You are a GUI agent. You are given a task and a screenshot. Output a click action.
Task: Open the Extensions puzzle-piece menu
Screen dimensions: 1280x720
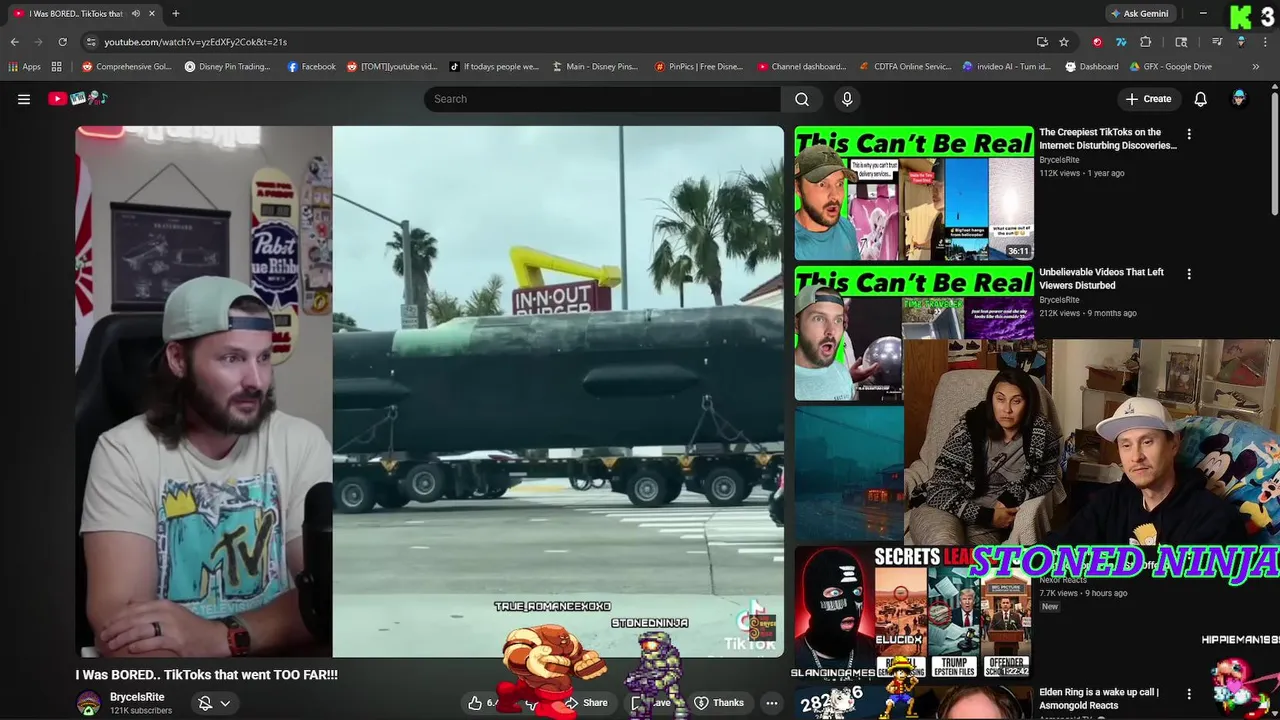[x=1146, y=42]
